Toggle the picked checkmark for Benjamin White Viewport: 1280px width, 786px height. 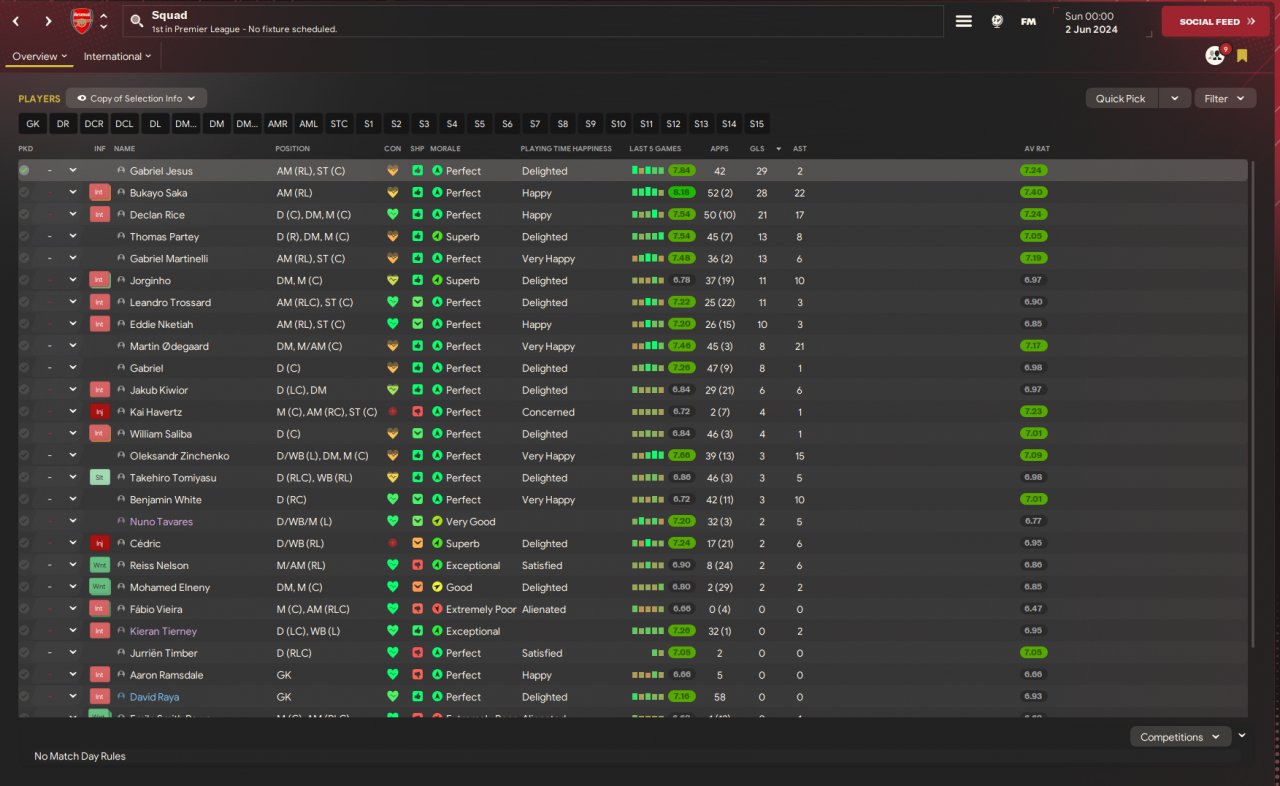[x=24, y=500]
